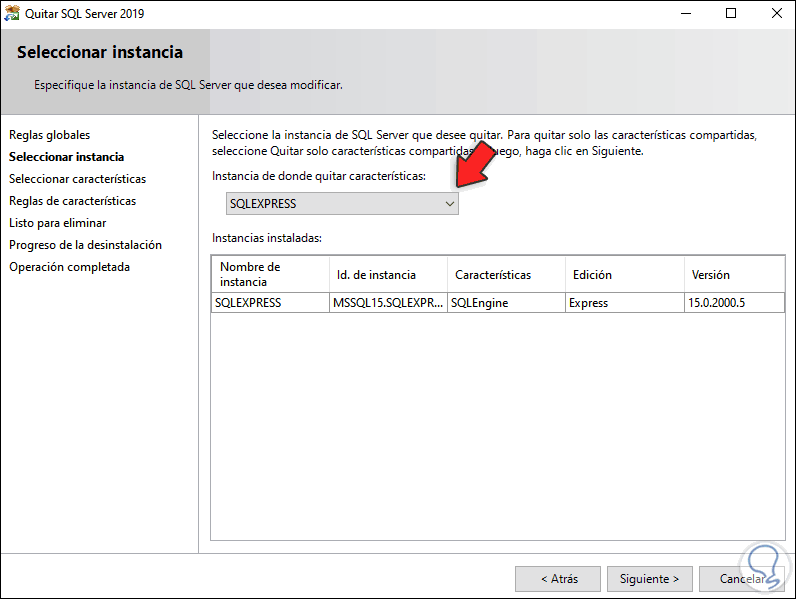
Task: Select the Reglas globales step
Action: pos(50,135)
